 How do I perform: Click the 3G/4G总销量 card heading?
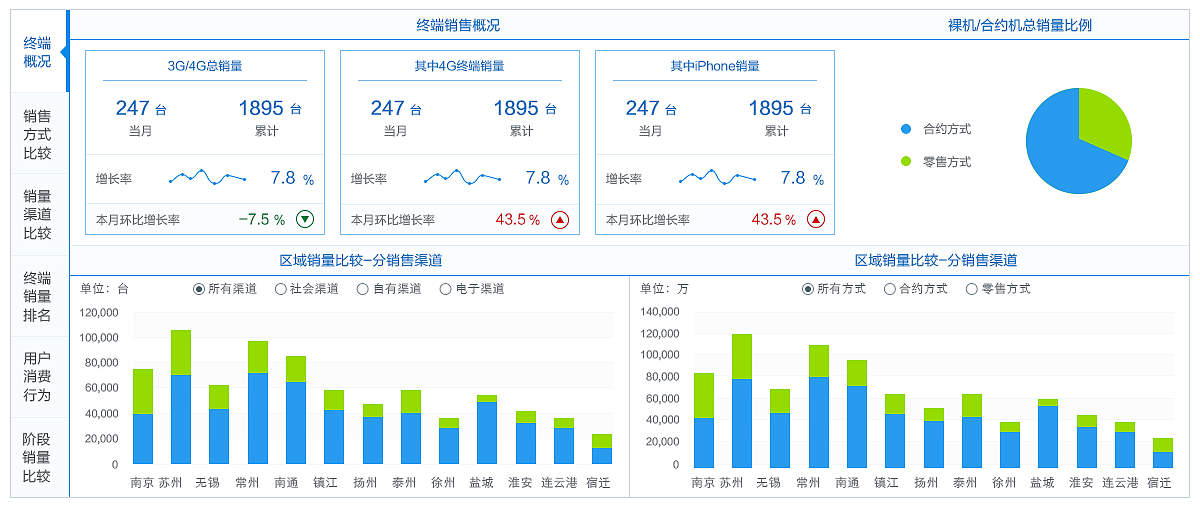205,66
